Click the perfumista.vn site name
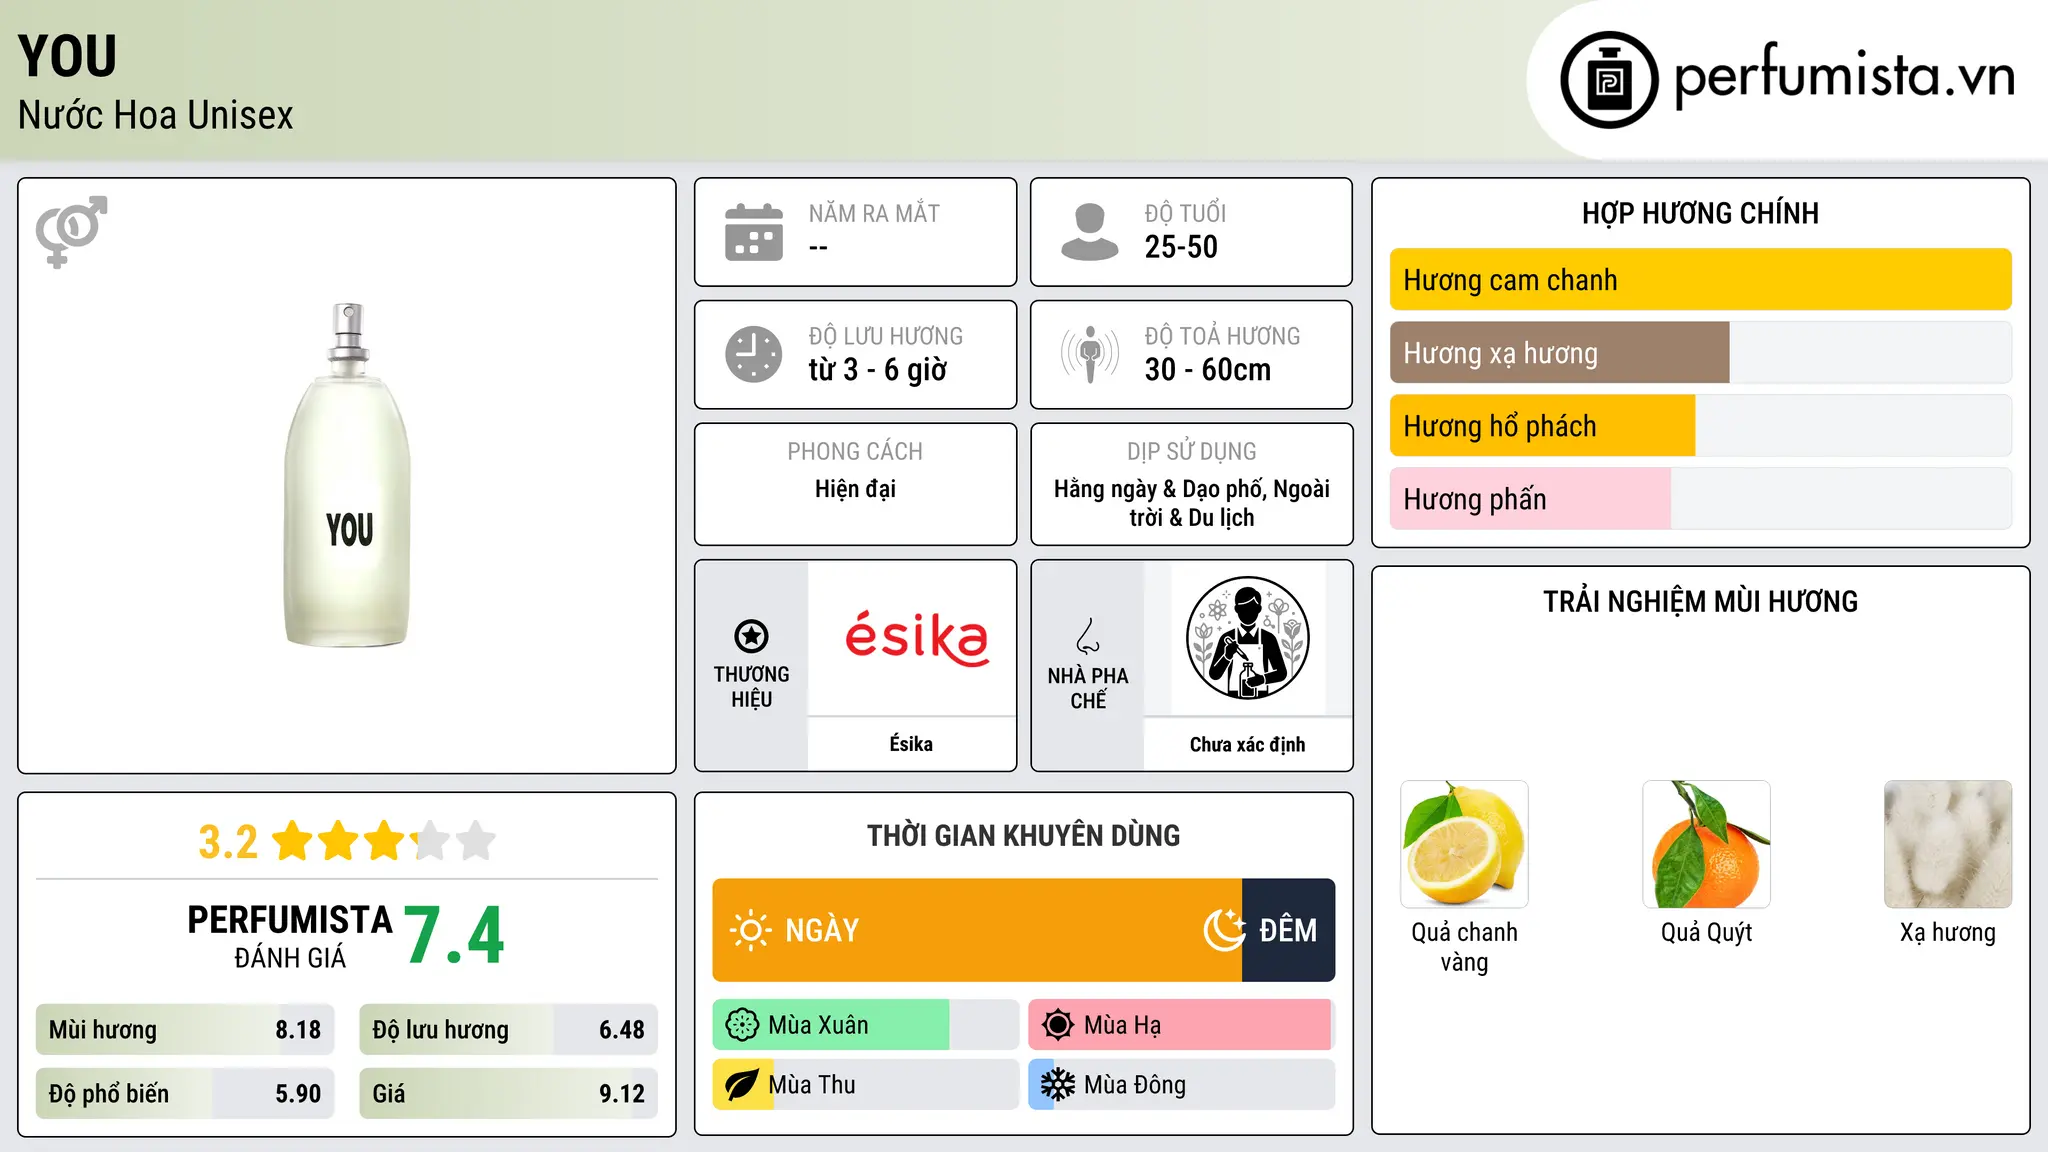Viewport: 2048px width, 1152px height. click(1844, 76)
